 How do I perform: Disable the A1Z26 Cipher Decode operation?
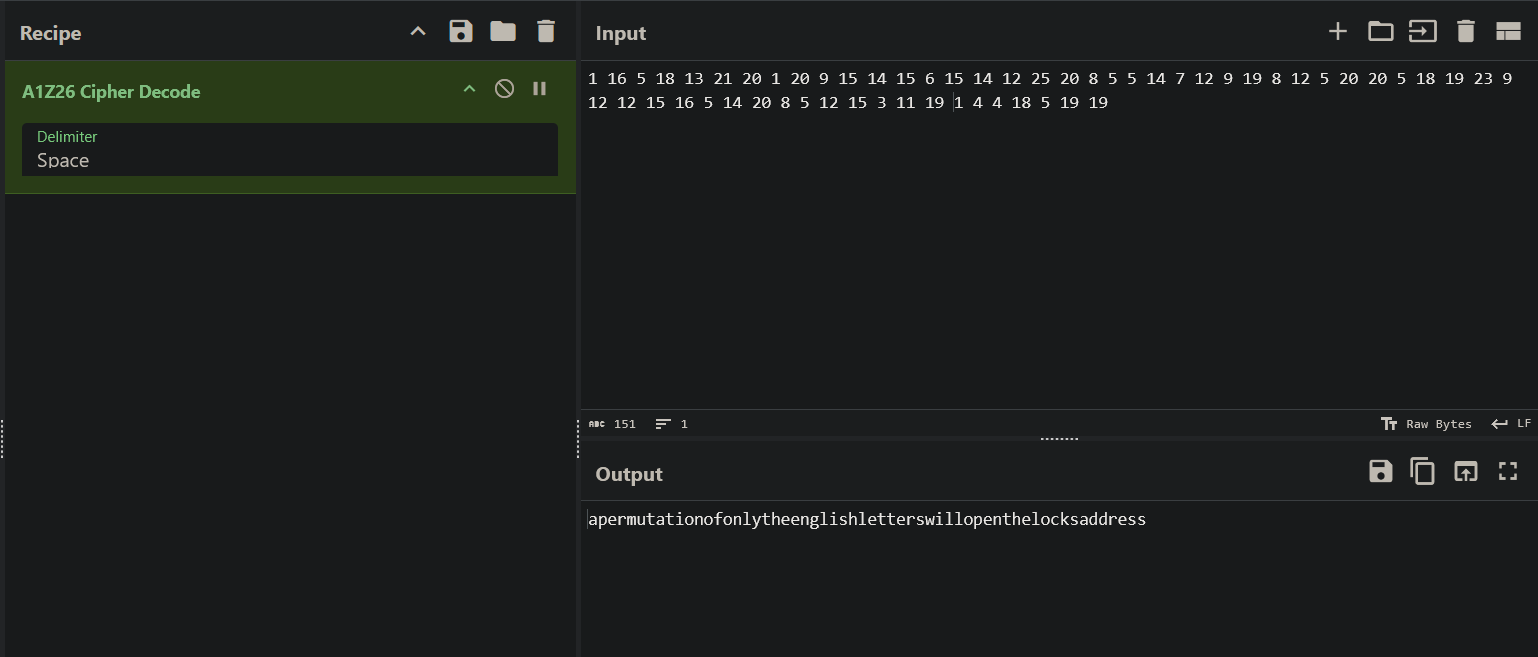[x=505, y=89]
